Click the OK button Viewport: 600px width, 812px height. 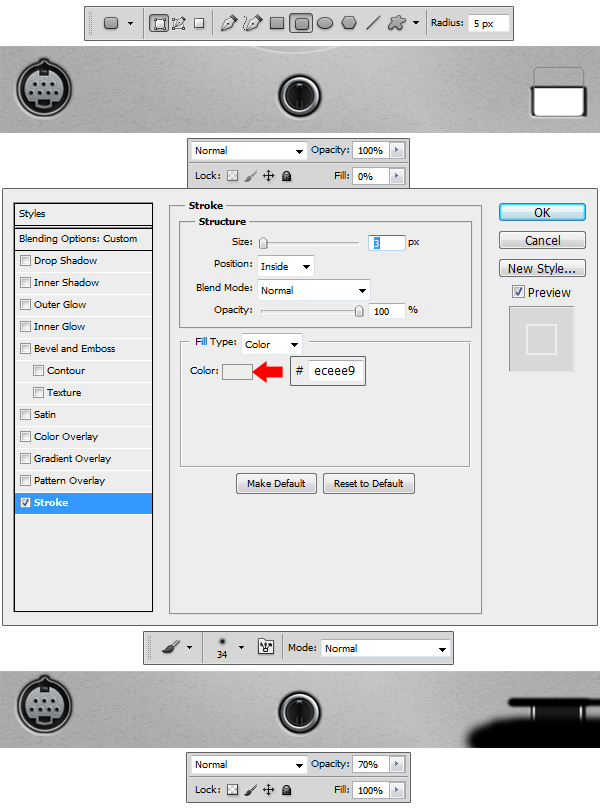click(x=542, y=213)
